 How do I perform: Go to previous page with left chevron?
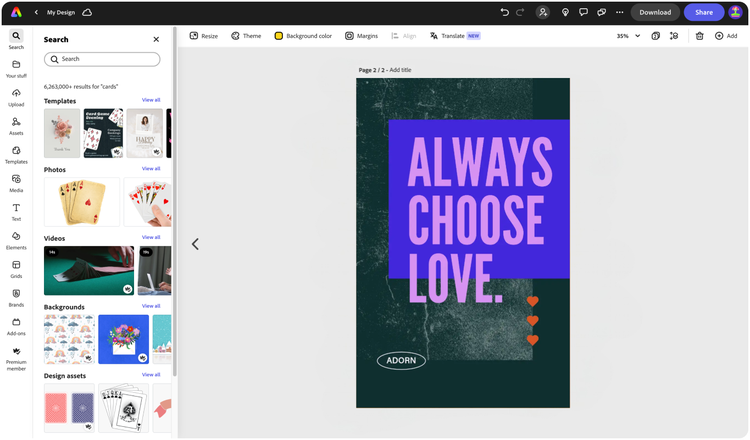195,244
